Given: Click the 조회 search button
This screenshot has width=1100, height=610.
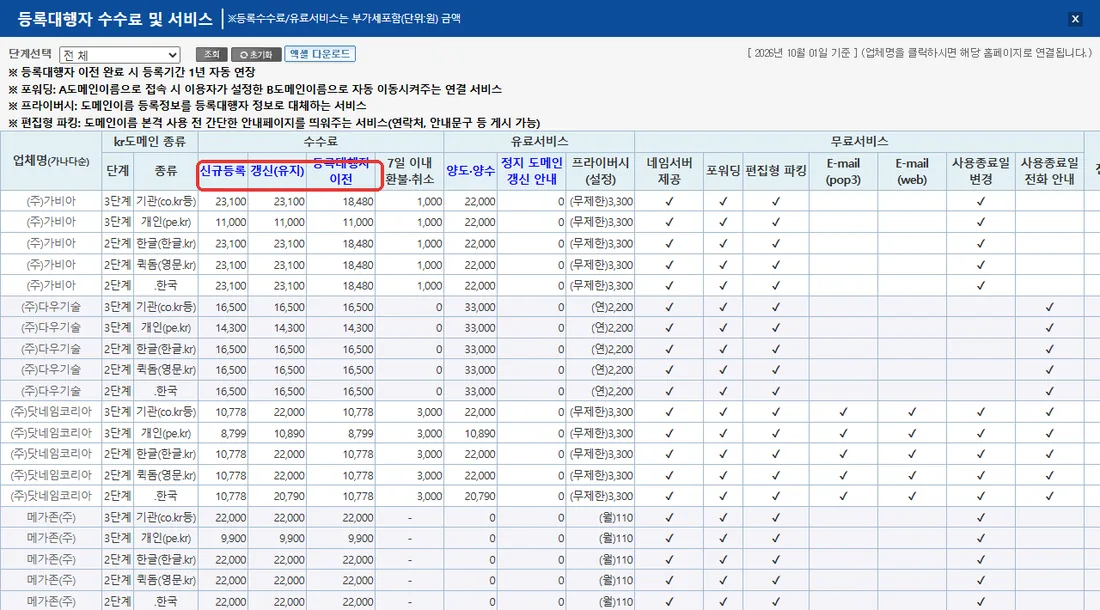Looking at the screenshot, I should click(x=211, y=54).
